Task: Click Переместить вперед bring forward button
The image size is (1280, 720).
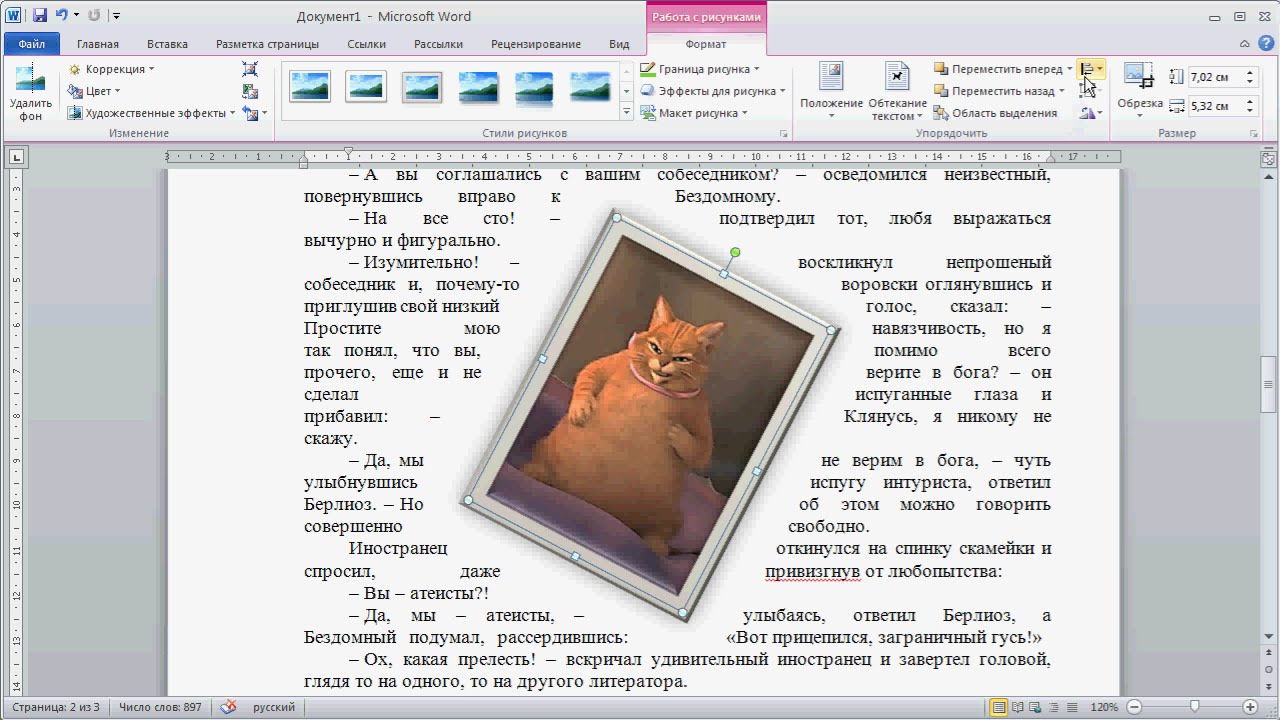Action: click(x=997, y=69)
